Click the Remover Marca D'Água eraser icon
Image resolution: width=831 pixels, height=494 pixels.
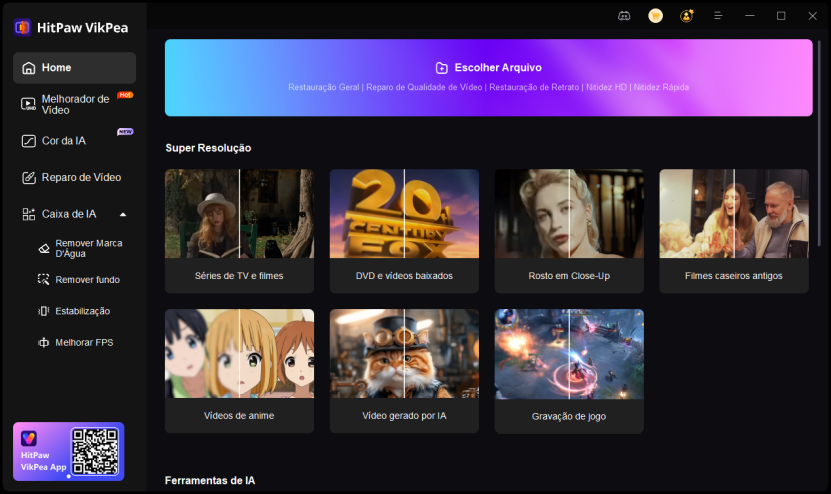tap(44, 249)
